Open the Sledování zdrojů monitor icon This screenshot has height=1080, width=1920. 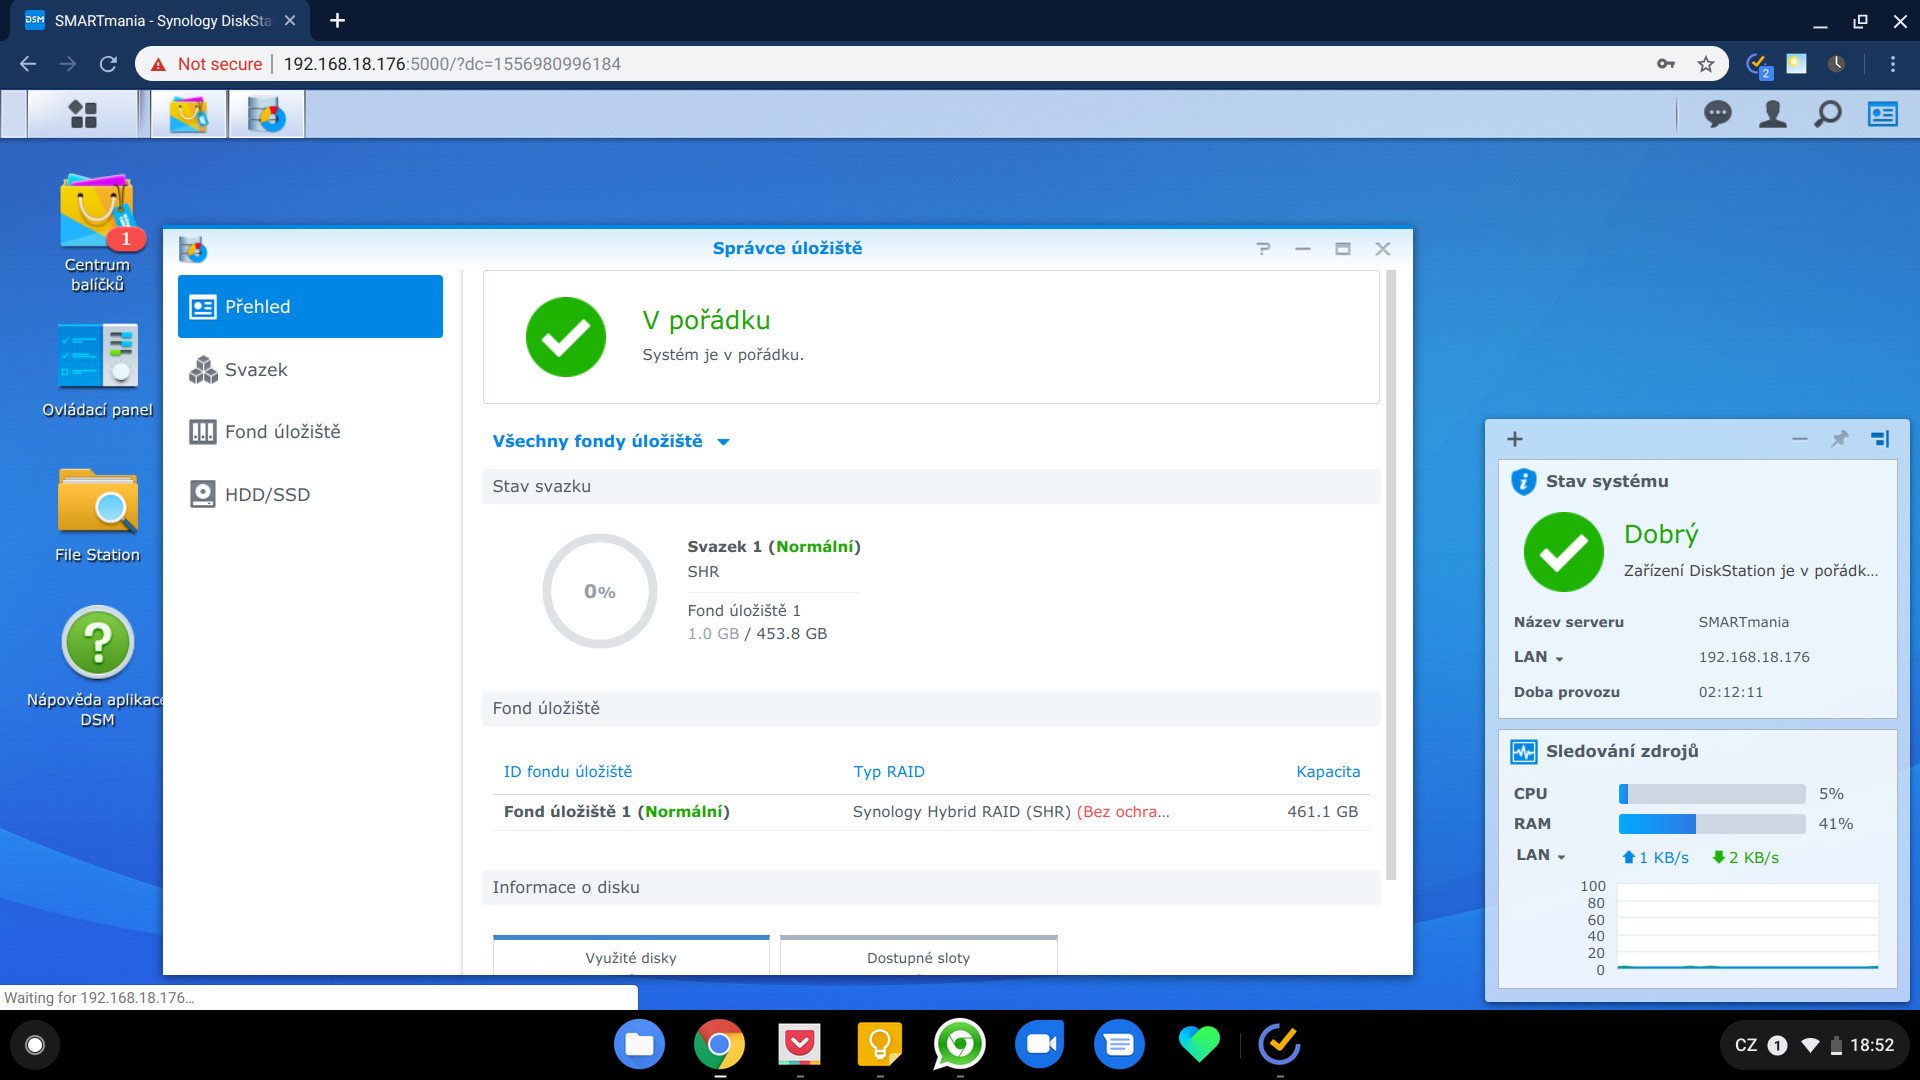point(1523,751)
